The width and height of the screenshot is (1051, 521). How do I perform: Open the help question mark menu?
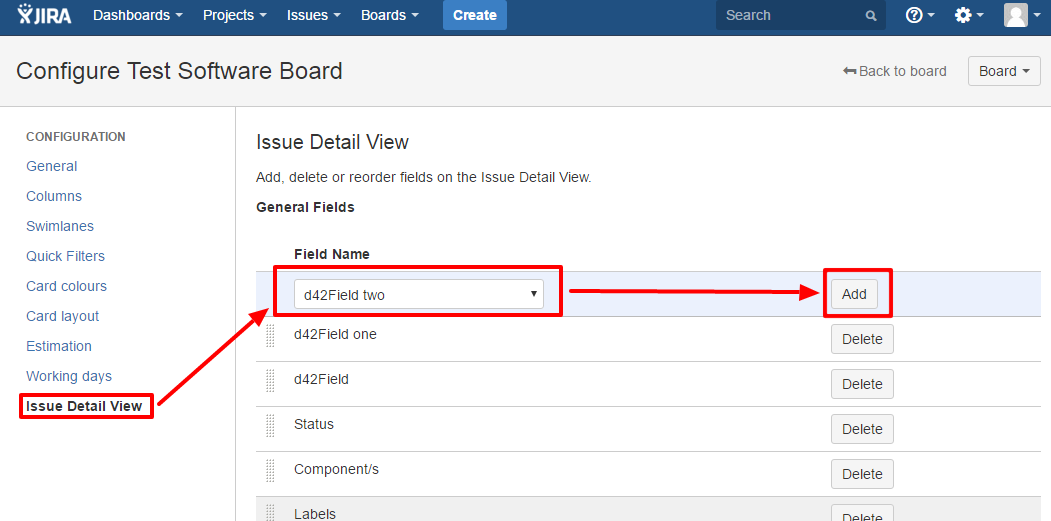[x=920, y=15]
